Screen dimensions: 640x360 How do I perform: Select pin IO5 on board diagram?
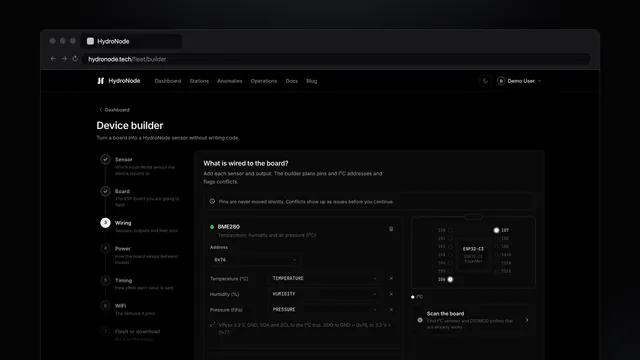(450, 271)
